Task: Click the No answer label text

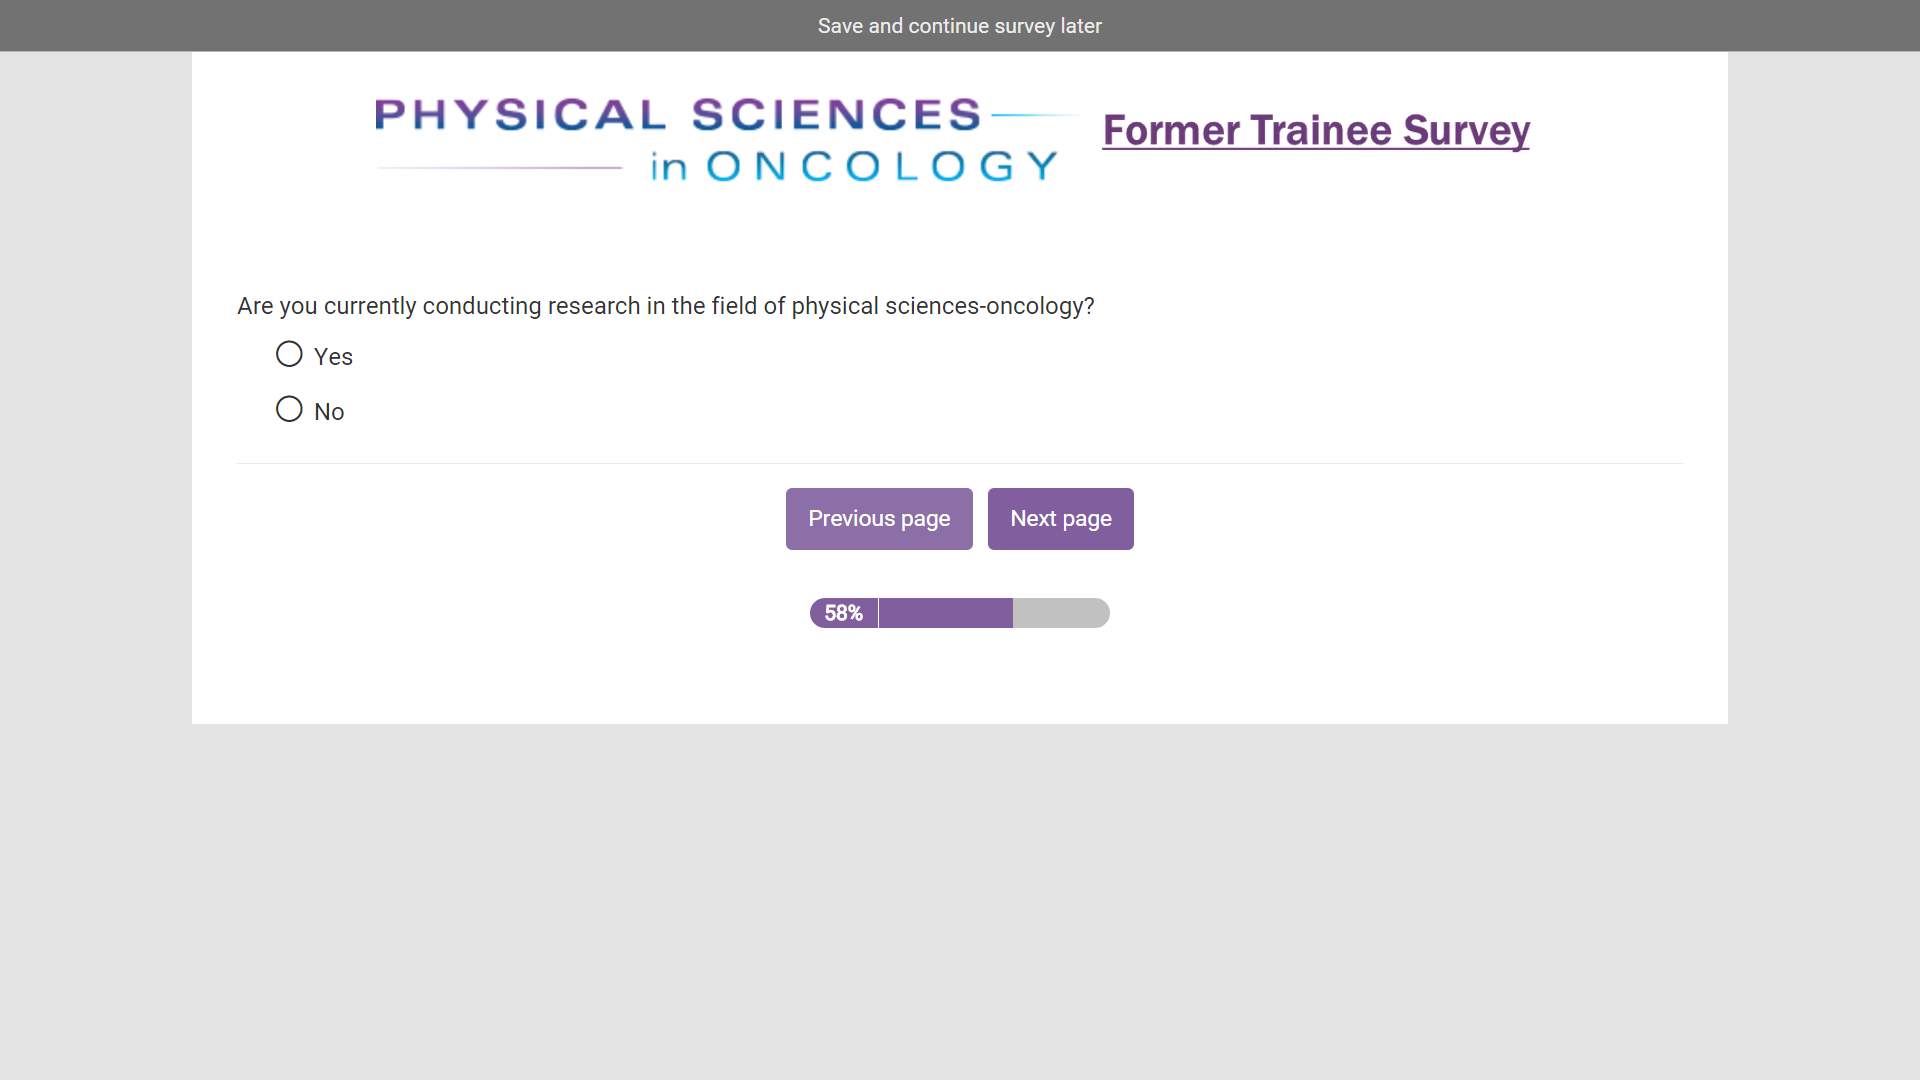Action: [329, 412]
